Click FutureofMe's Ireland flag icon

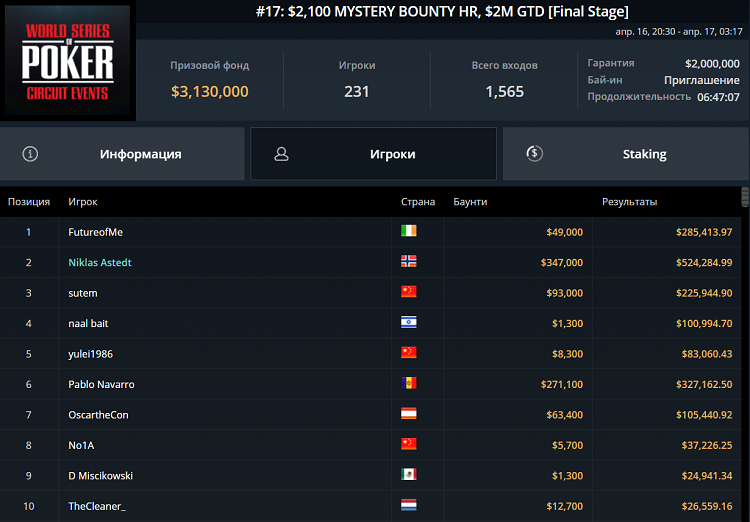(x=408, y=231)
